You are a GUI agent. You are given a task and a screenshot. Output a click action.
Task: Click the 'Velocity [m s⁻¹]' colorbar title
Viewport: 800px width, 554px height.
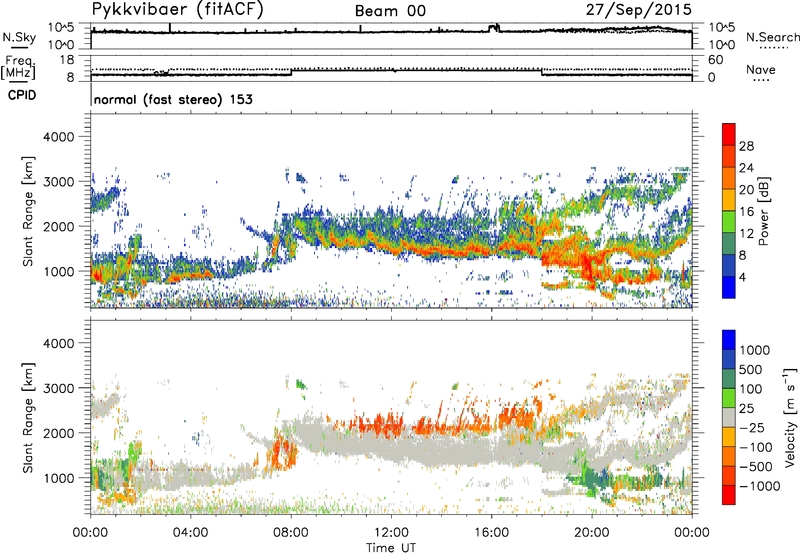point(790,417)
